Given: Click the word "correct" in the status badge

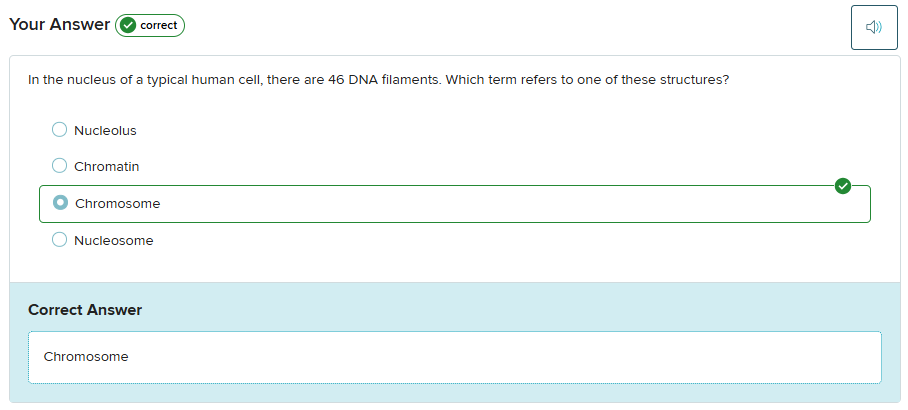Looking at the screenshot, I should [158, 26].
